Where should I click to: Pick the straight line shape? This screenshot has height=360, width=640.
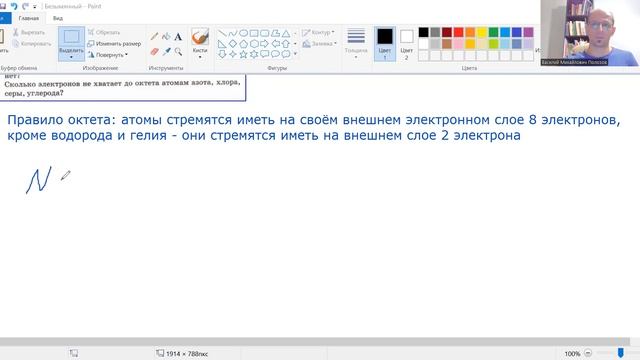222,33
